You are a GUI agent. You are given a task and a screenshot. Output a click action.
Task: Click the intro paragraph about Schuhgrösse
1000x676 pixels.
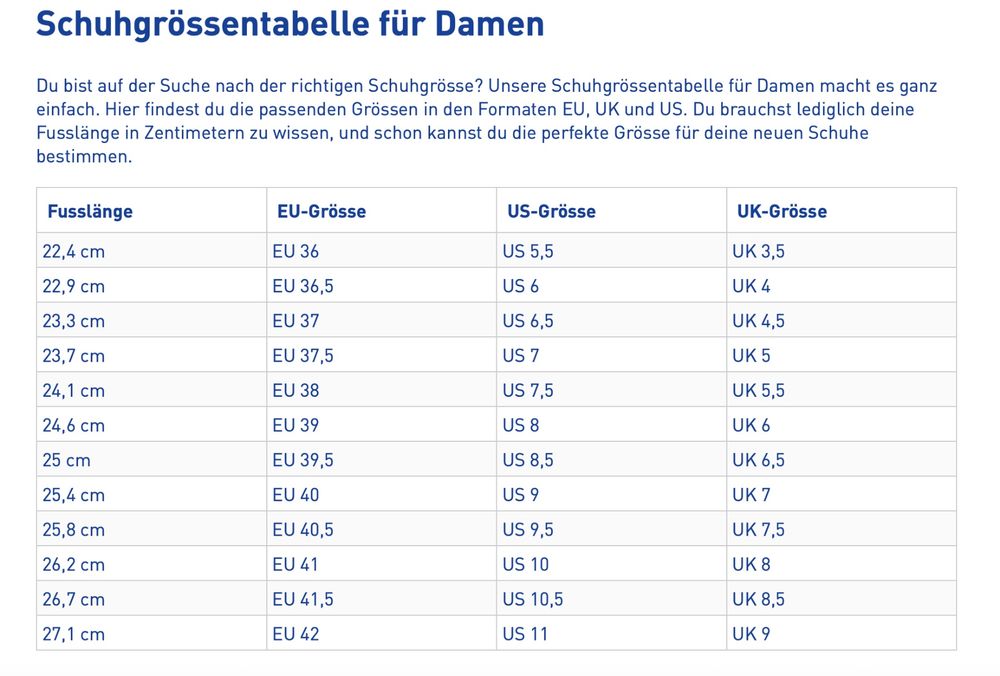coord(487,121)
